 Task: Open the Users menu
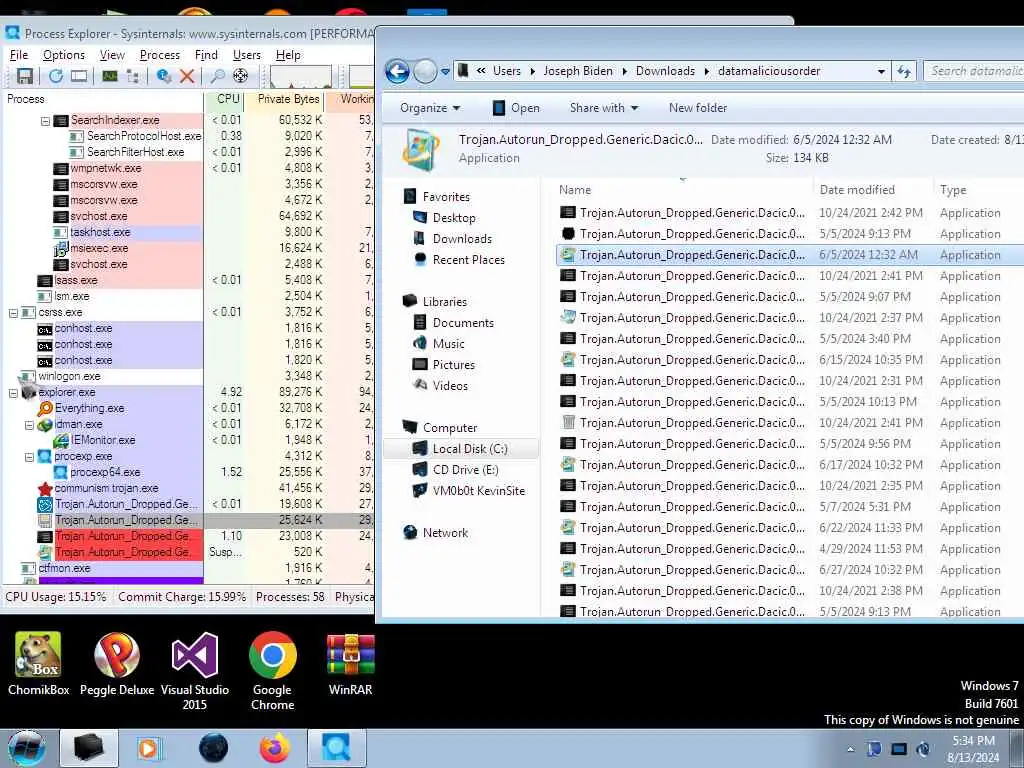point(247,55)
